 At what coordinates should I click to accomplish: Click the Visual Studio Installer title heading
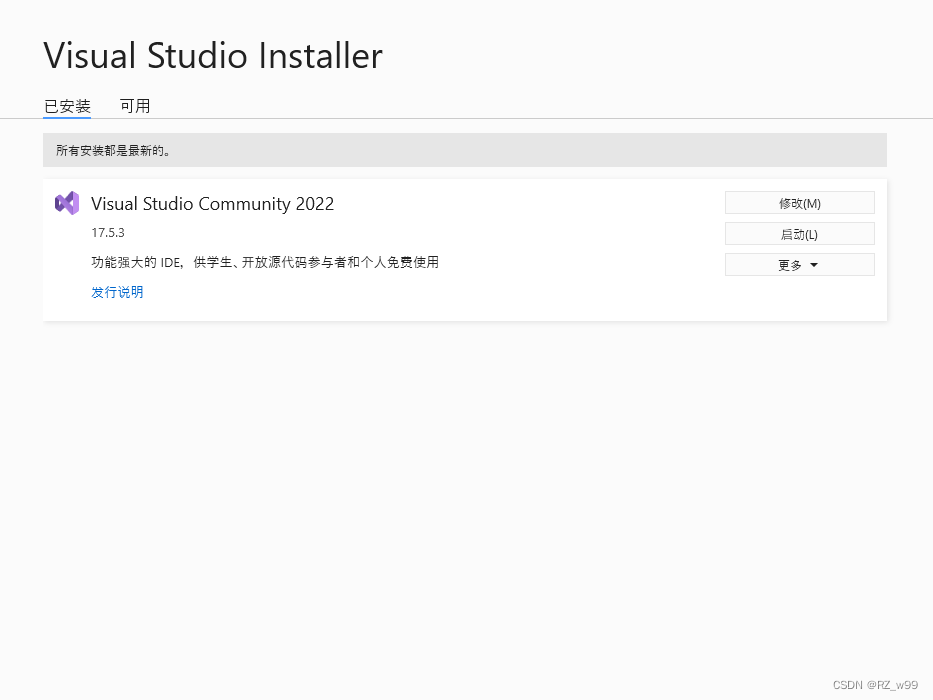click(x=212, y=55)
